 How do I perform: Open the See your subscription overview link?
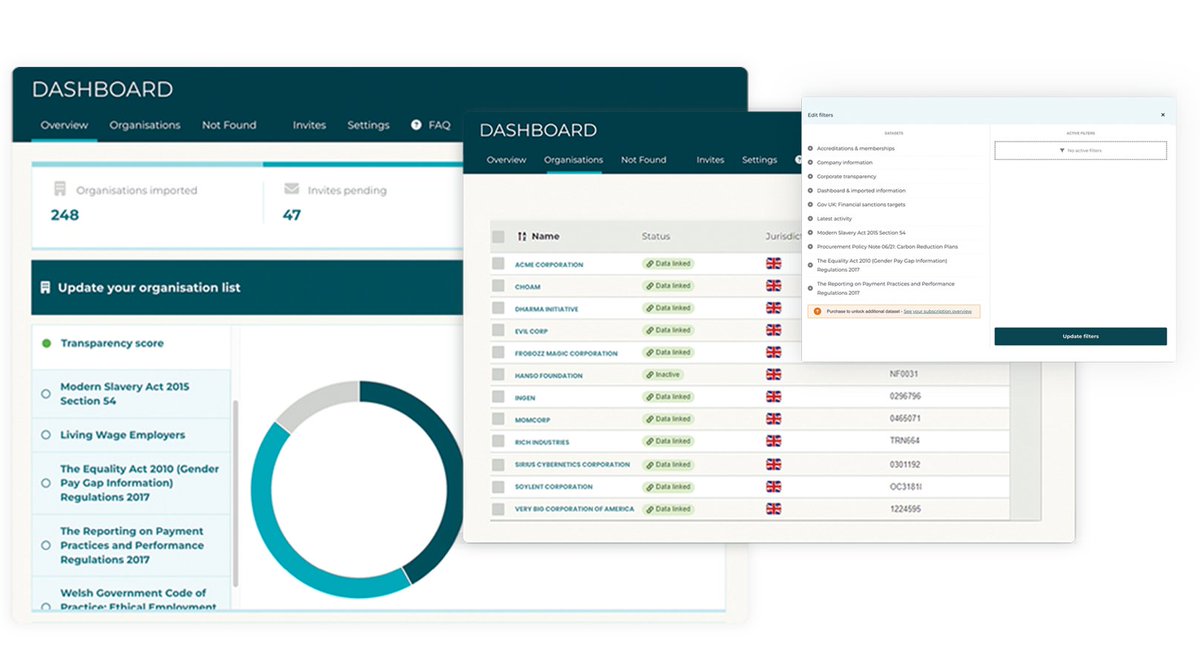(x=937, y=312)
